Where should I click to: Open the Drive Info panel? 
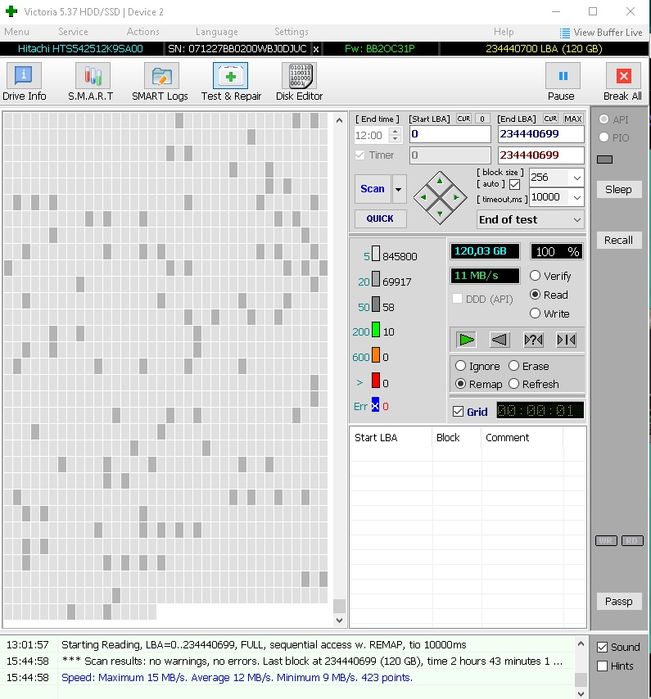tap(24, 82)
